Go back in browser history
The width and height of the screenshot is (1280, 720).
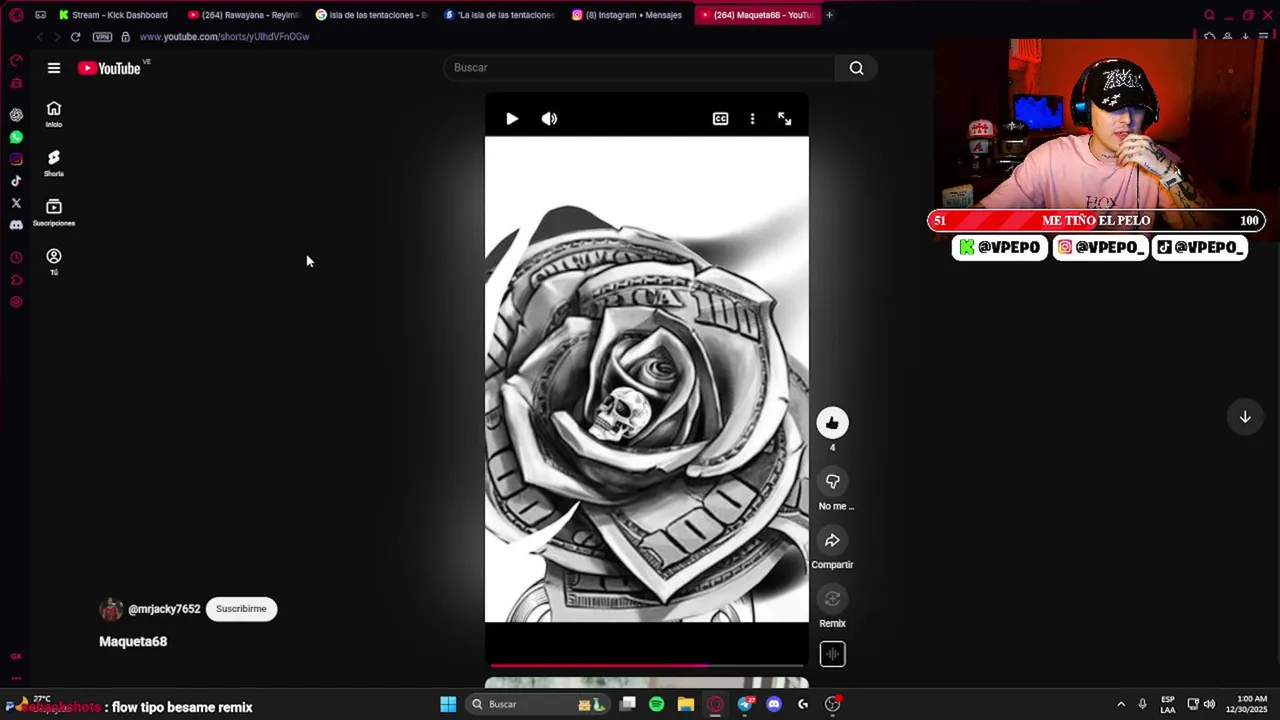[x=39, y=37]
